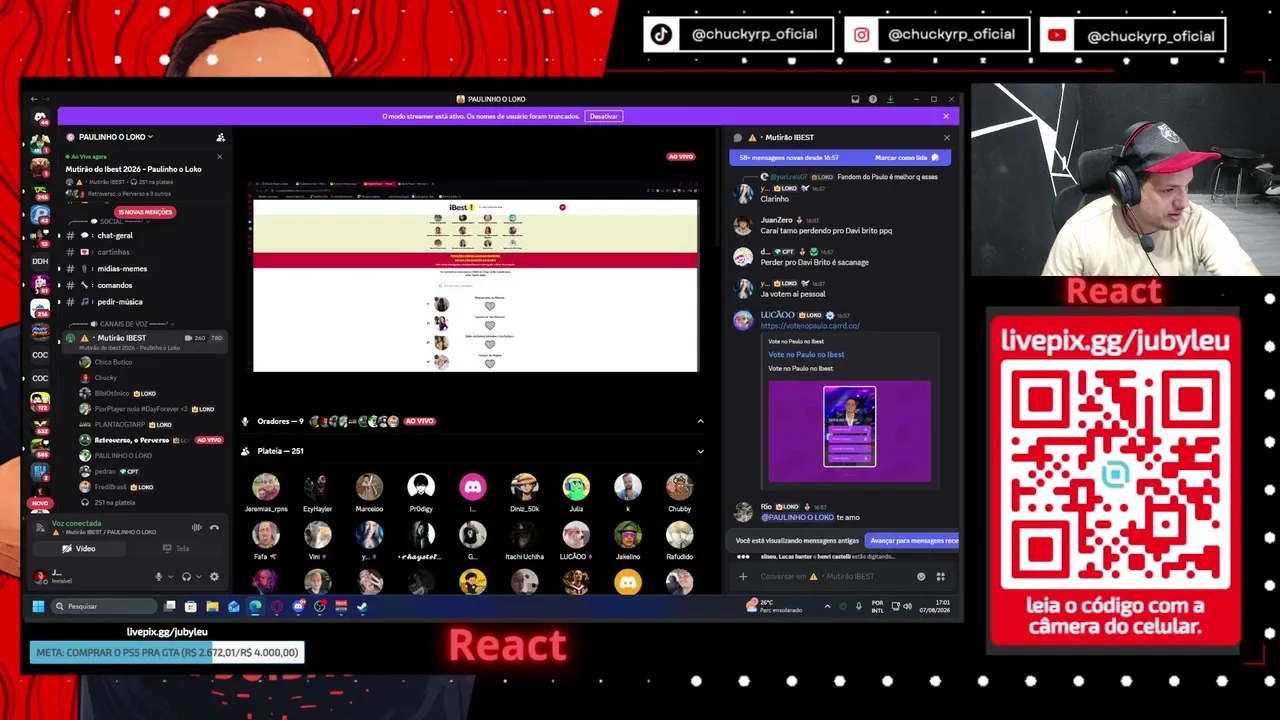This screenshot has width=1280, height=720.
Task: Open the speech bubble icon beside Mutirão IBEST
Action: tap(737, 137)
